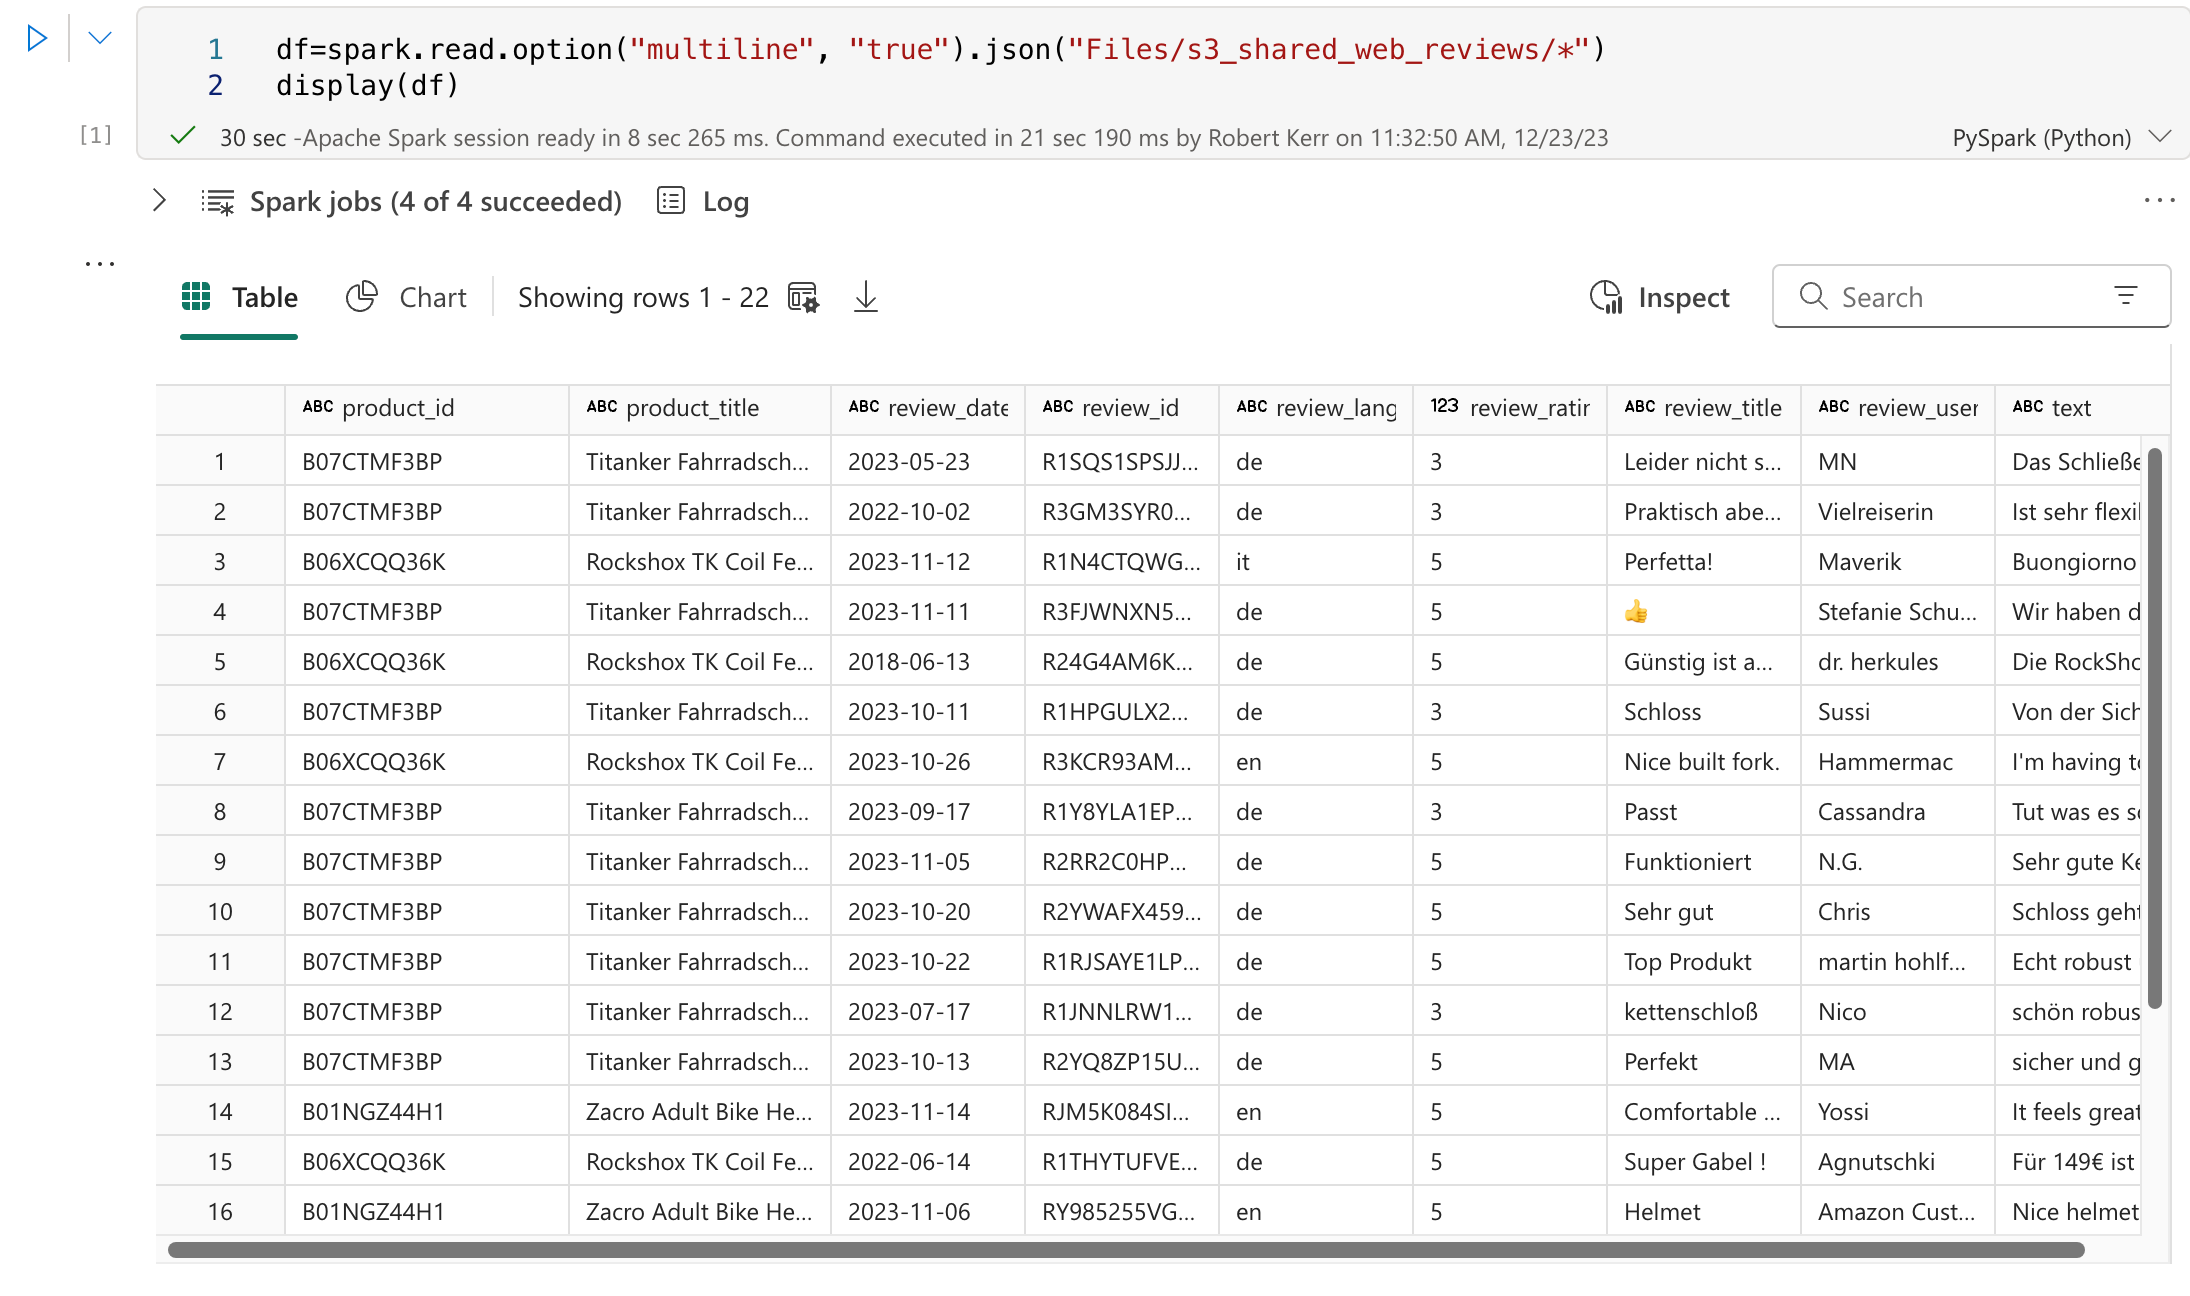Run the notebook cell with play icon
This screenshot has height=1296, width=2190.
pyautogui.click(x=37, y=39)
